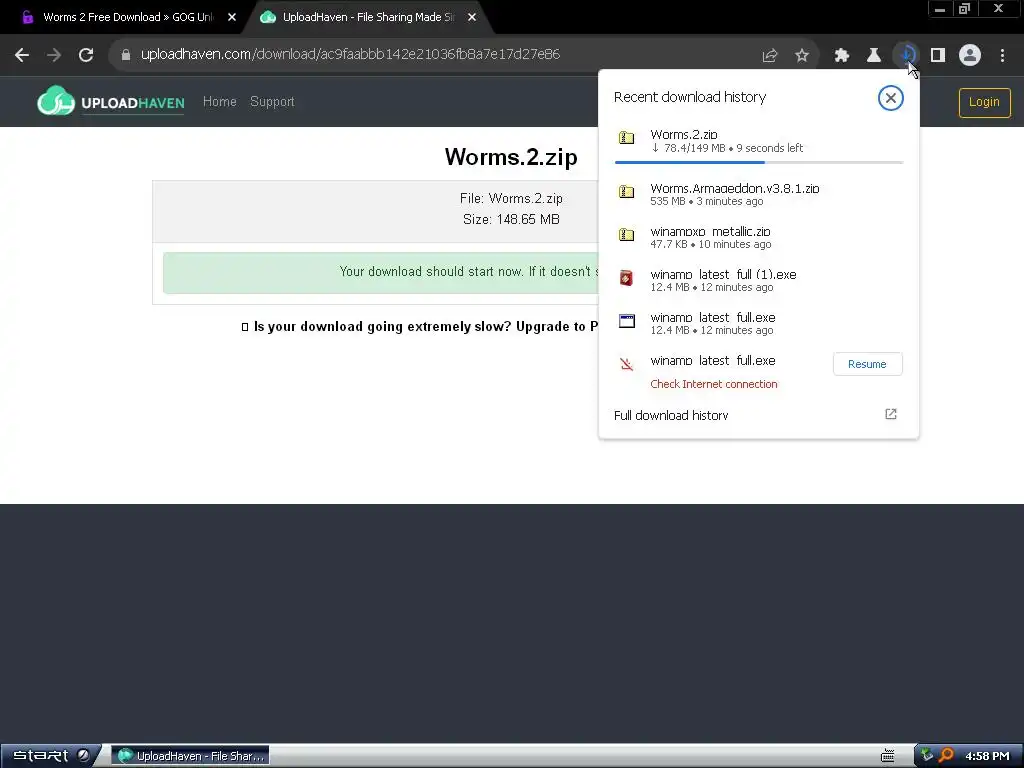Click the Size: 148.65 MB text
Viewport: 1024px width, 768px height.
[511, 219]
